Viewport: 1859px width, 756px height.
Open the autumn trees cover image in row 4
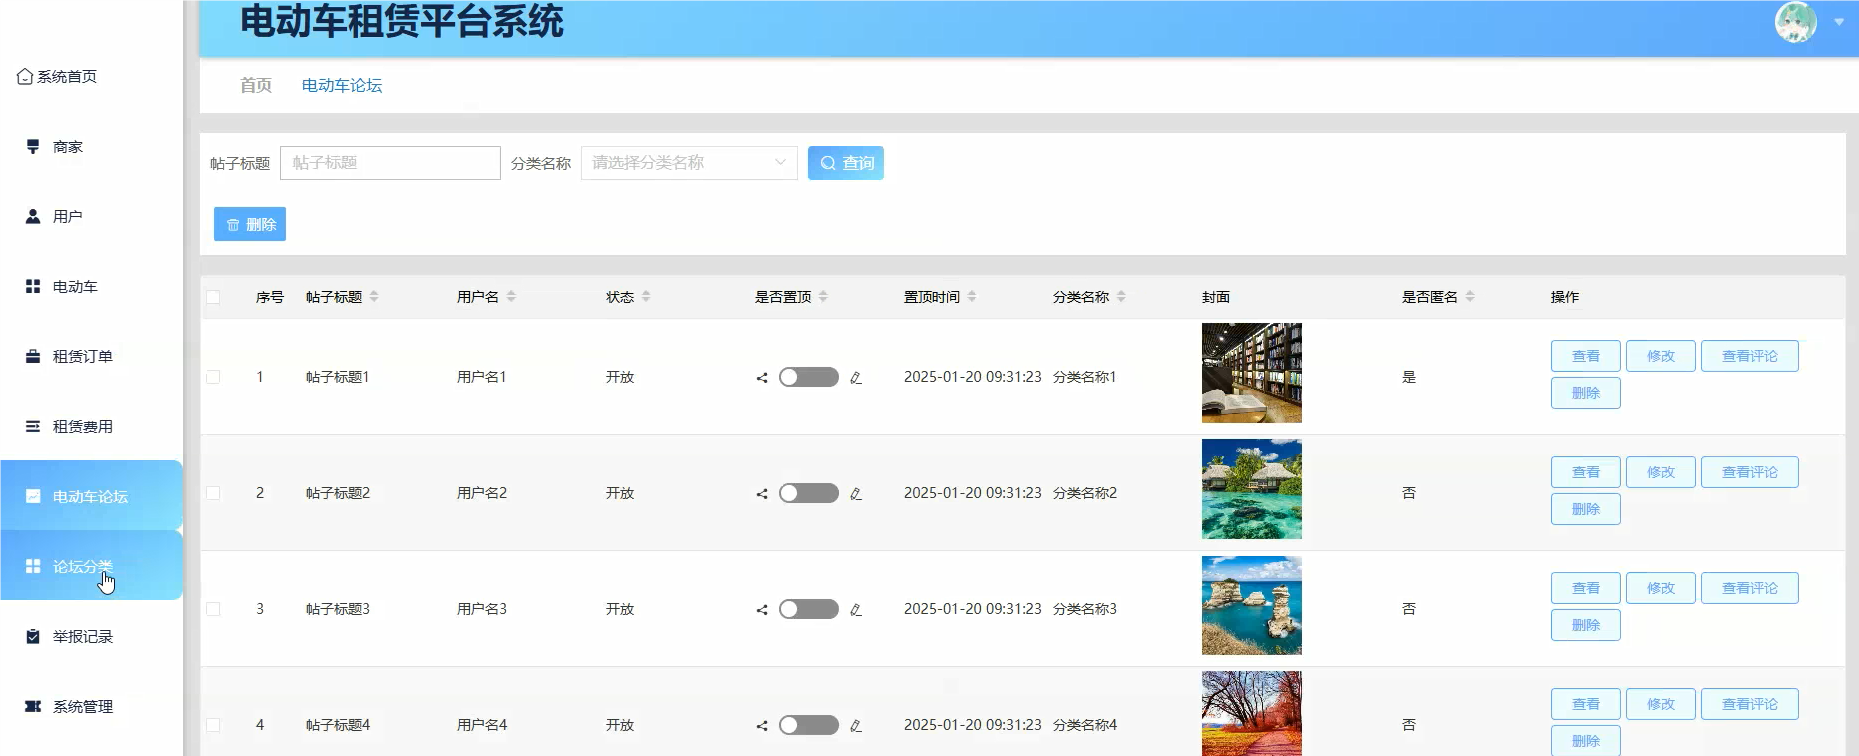[x=1252, y=713]
